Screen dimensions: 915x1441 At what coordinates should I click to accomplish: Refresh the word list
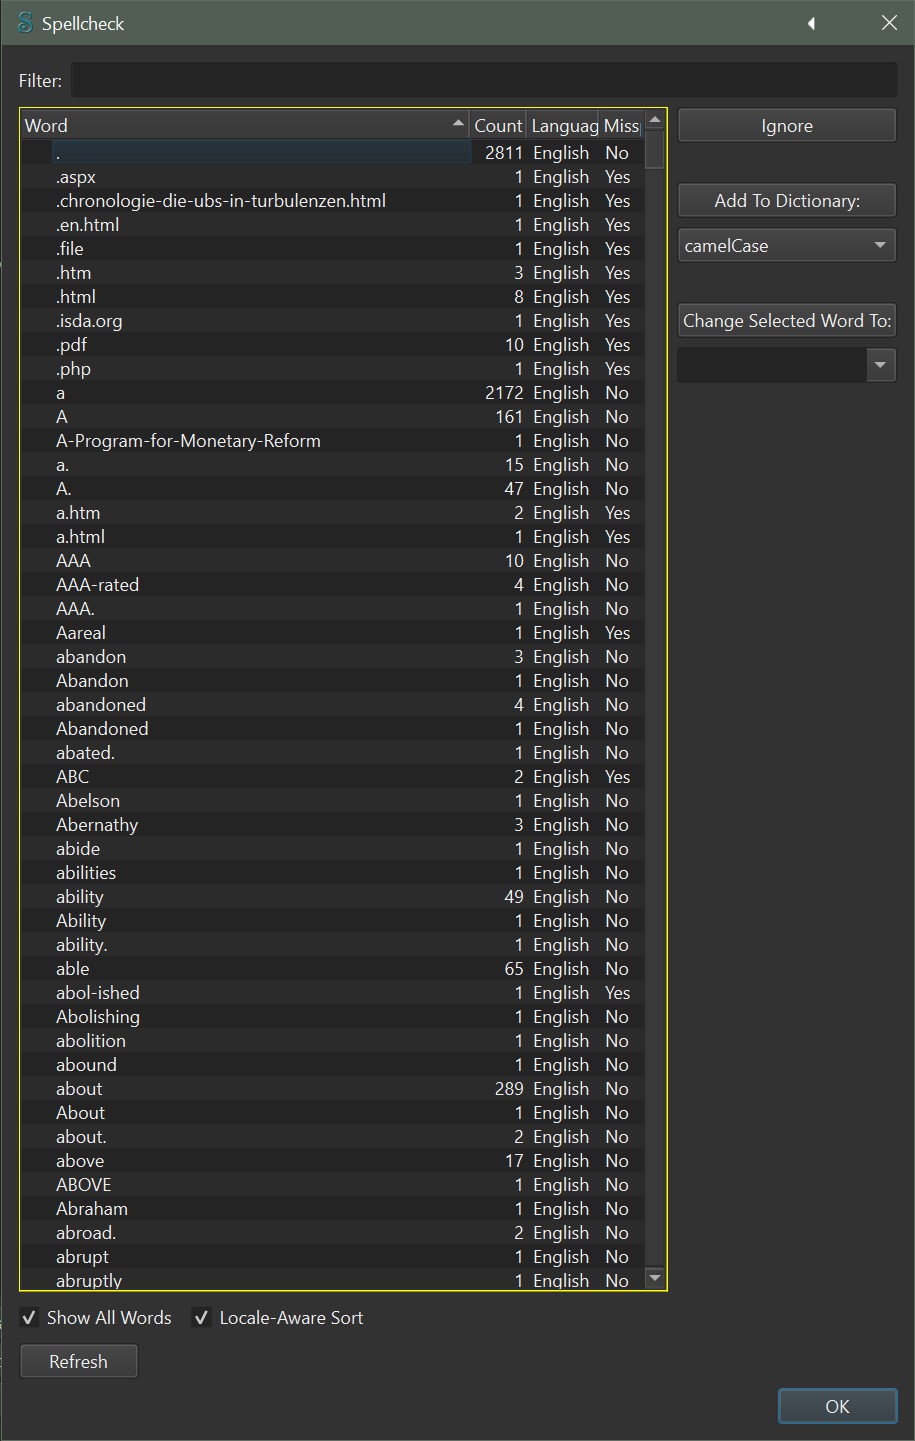(78, 1362)
